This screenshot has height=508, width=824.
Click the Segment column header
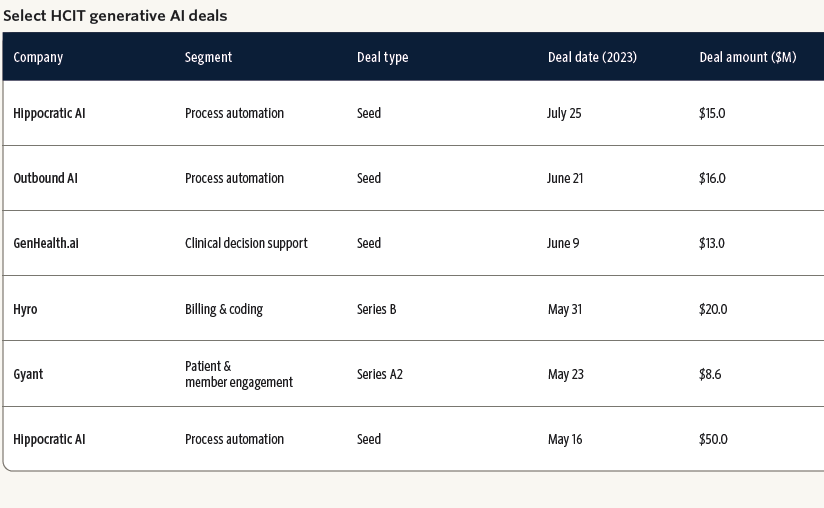point(208,57)
